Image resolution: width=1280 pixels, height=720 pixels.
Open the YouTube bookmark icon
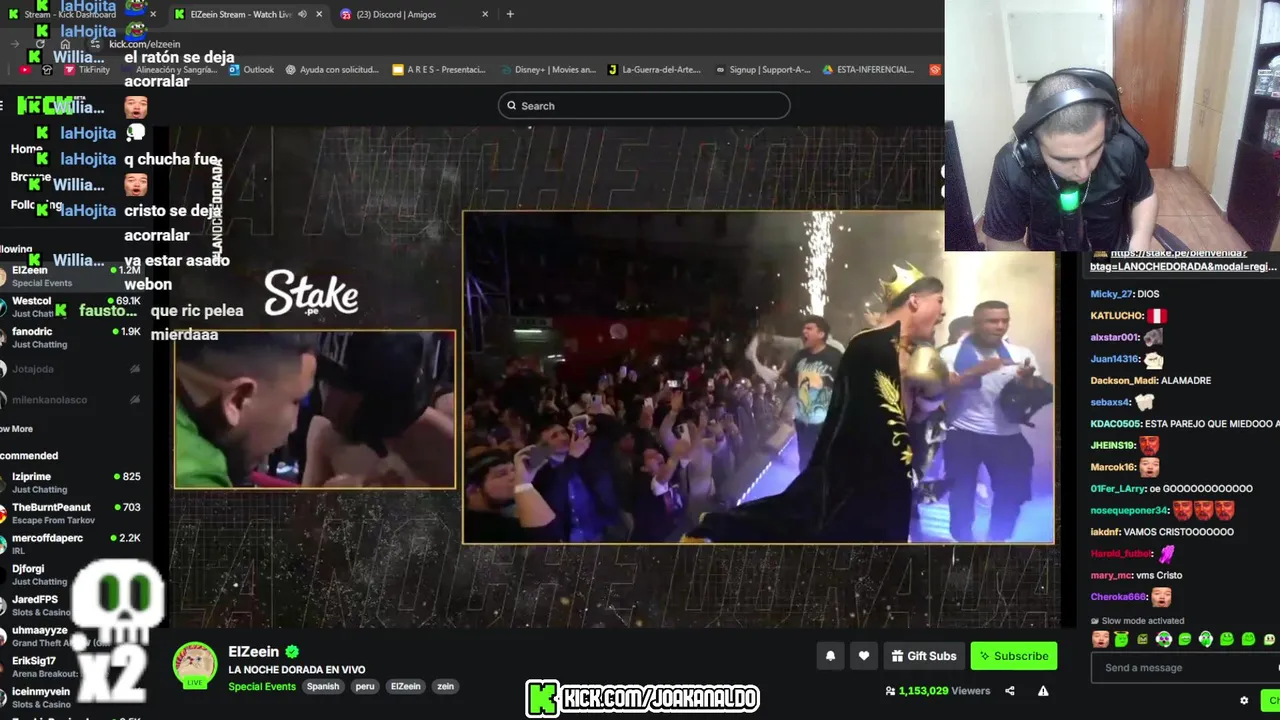(25, 70)
